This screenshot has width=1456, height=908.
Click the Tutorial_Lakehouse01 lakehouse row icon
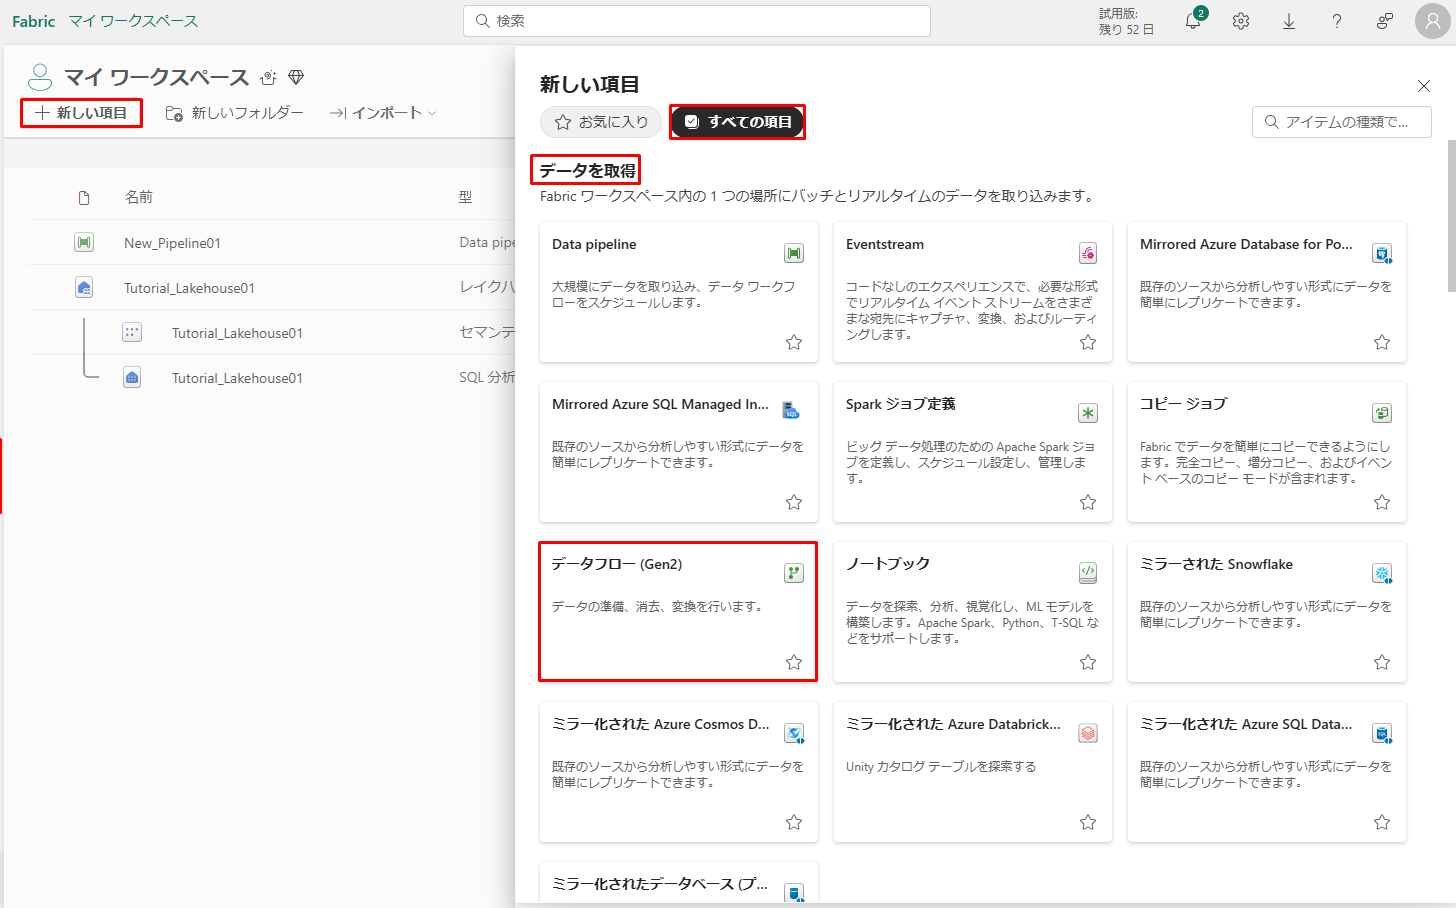[x=84, y=288]
